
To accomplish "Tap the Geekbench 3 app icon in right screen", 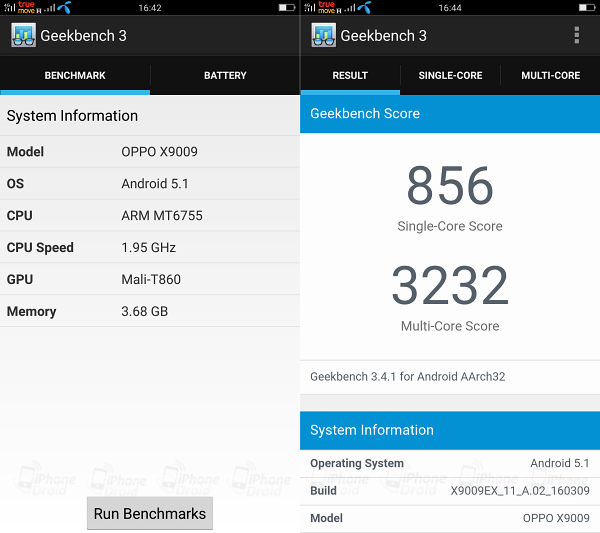I will (324, 35).
